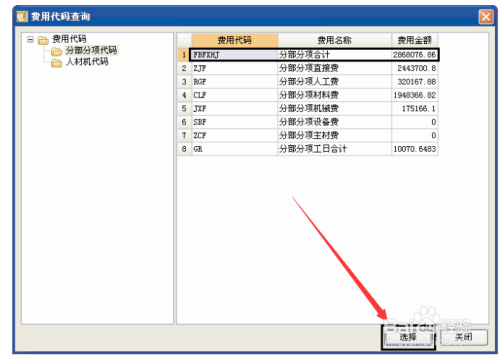The image size is (500, 360).
Task: Click the row number 7 header
Action: (x=184, y=135)
